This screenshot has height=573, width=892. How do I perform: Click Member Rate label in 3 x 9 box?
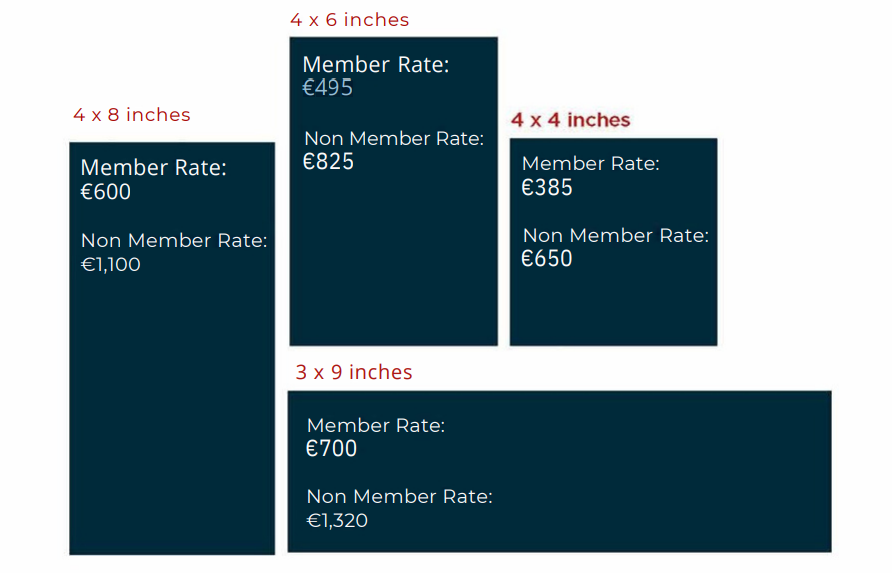(375, 426)
